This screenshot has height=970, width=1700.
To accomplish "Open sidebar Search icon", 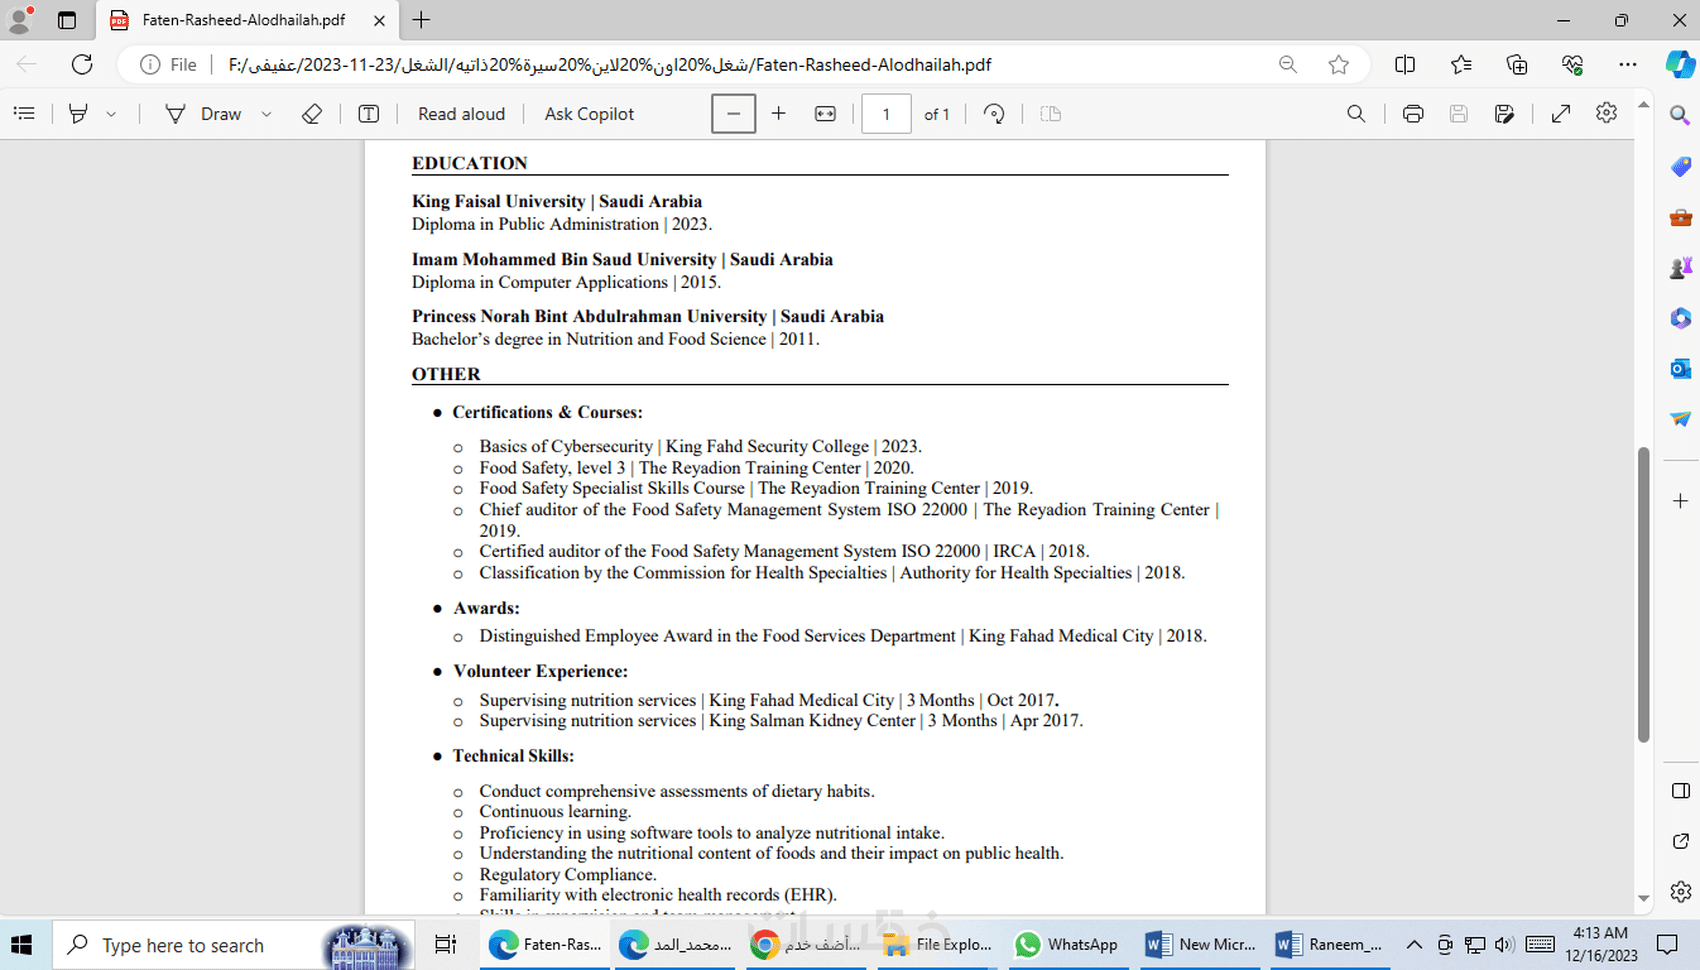I will click(1680, 116).
